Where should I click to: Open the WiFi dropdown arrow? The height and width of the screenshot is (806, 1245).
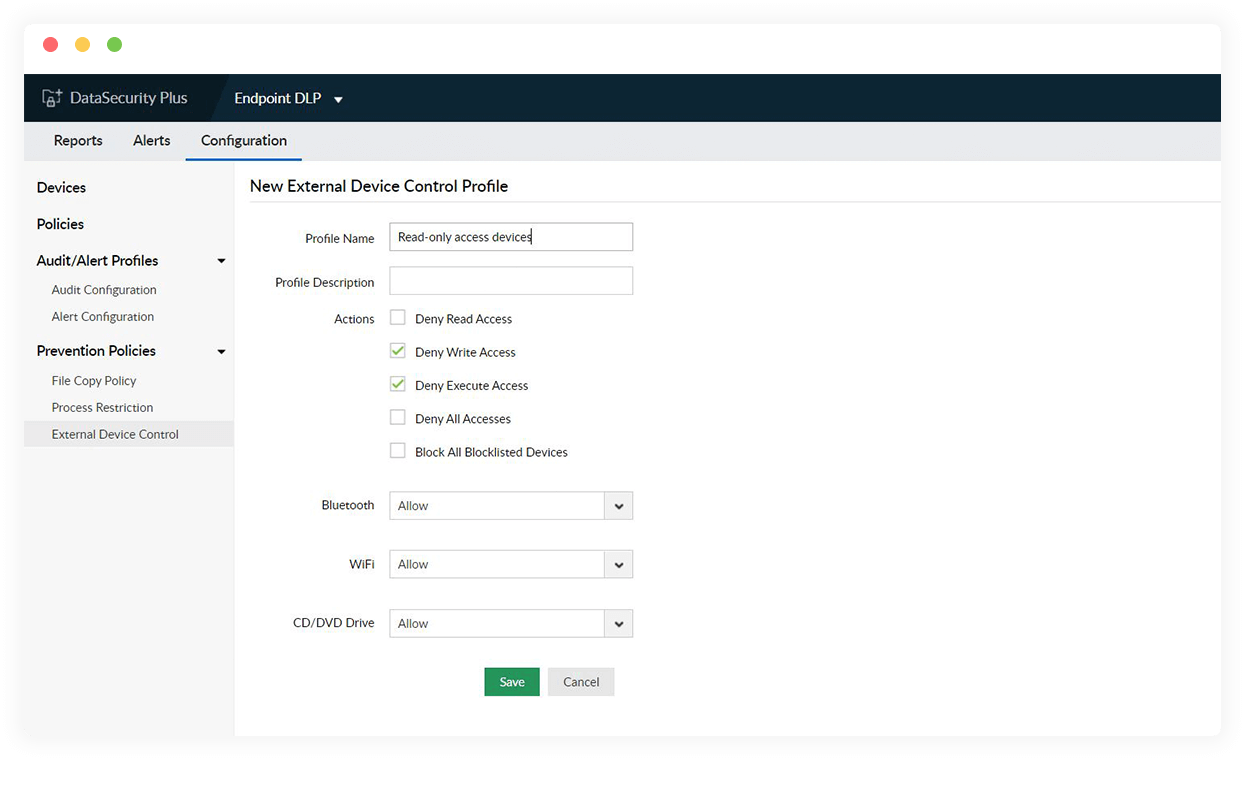tap(619, 564)
